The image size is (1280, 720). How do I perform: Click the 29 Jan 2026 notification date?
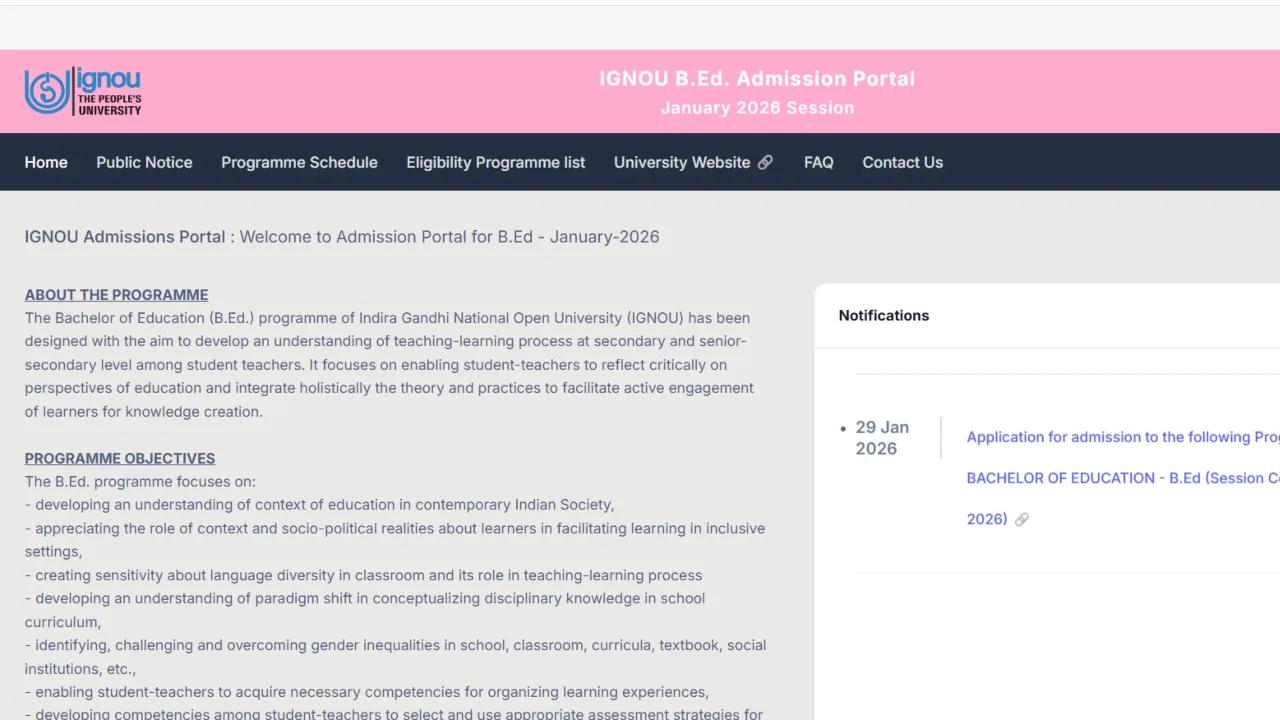tap(882, 437)
